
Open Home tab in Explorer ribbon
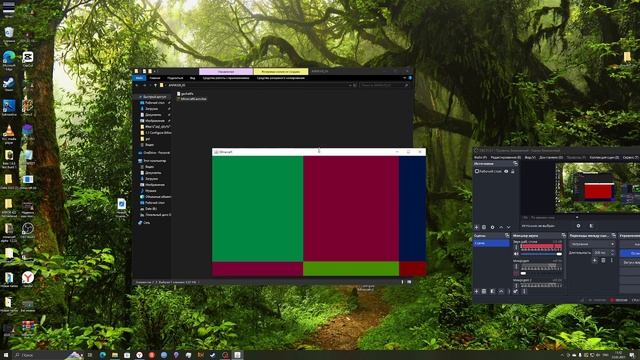[155, 78]
